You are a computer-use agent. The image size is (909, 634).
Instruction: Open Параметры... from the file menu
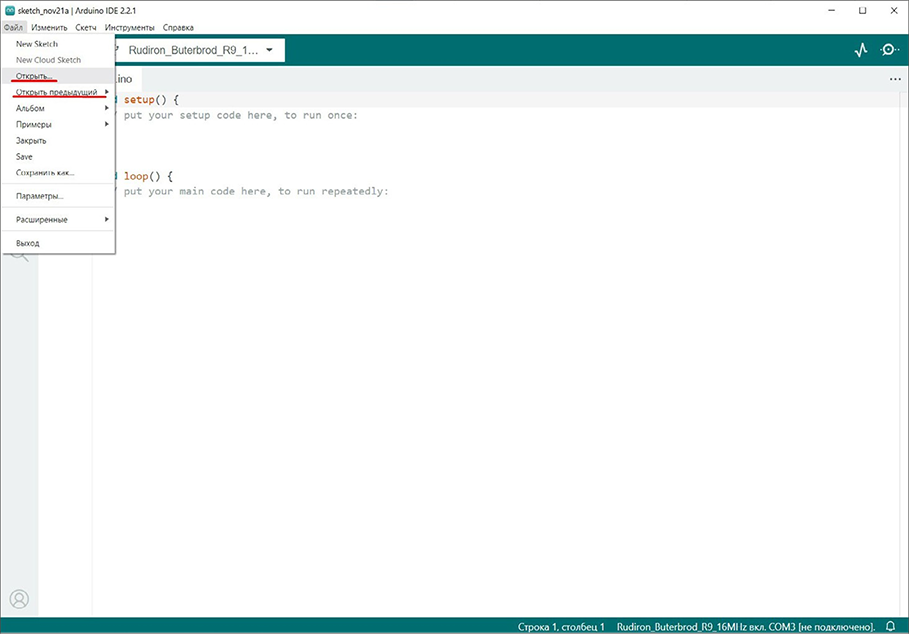point(58,196)
